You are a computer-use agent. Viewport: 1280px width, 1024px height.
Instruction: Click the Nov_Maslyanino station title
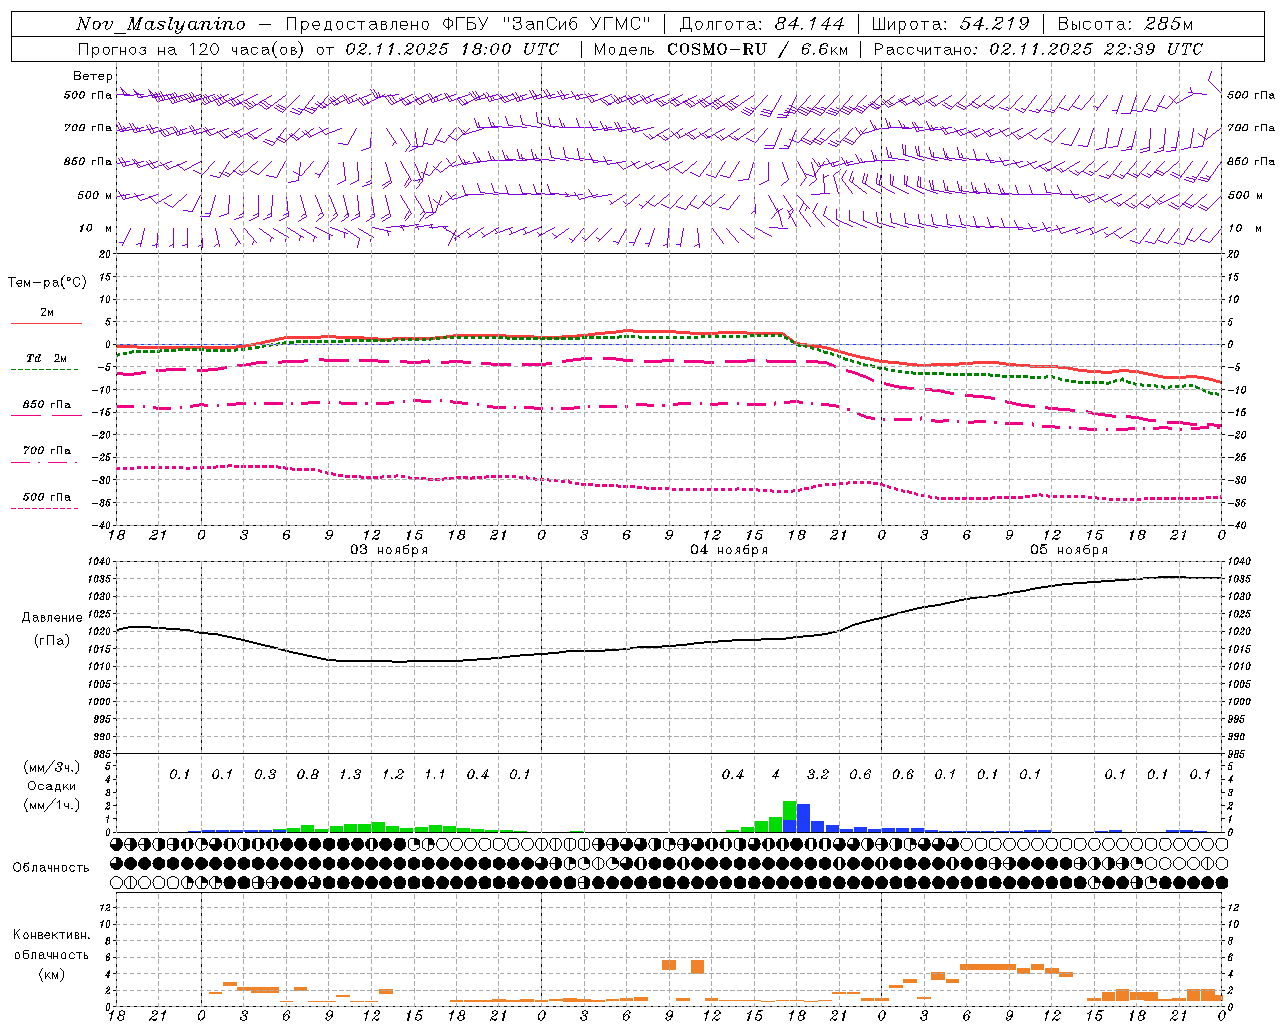160,24
